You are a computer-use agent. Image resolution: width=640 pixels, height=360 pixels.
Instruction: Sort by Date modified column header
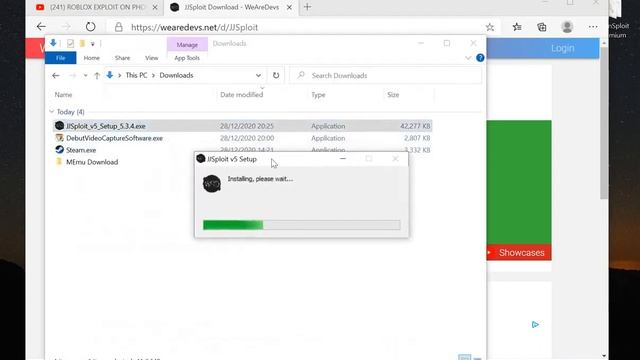(241, 95)
